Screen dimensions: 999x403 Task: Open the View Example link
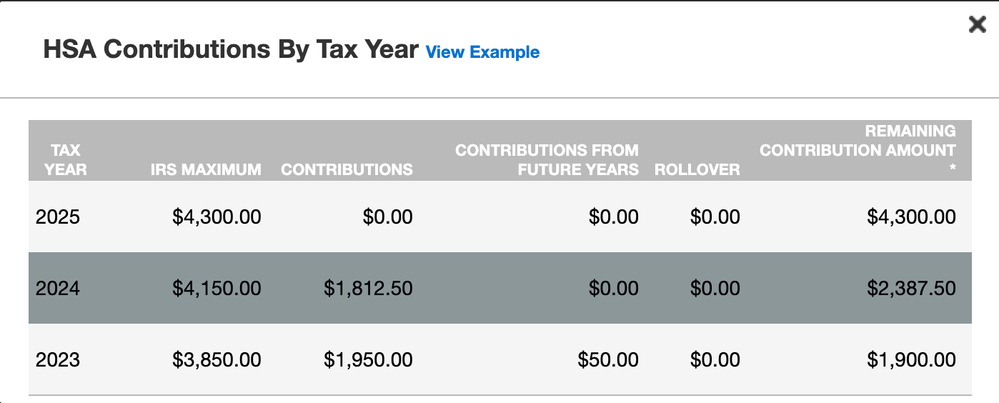(x=482, y=52)
